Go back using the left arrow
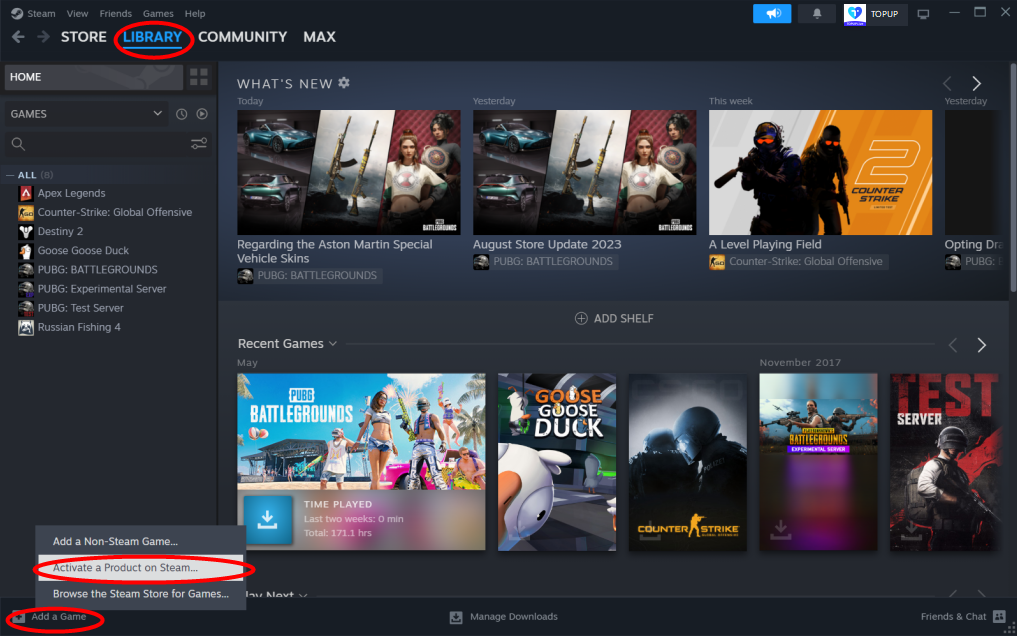The width and height of the screenshot is (1017, 636). click(18, 37)
